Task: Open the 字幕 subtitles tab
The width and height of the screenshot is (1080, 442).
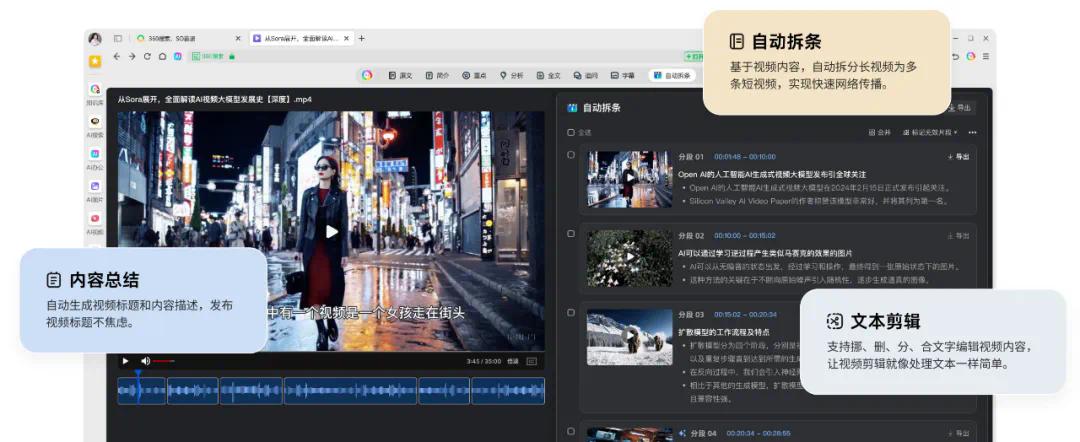Action: [622, 75]
